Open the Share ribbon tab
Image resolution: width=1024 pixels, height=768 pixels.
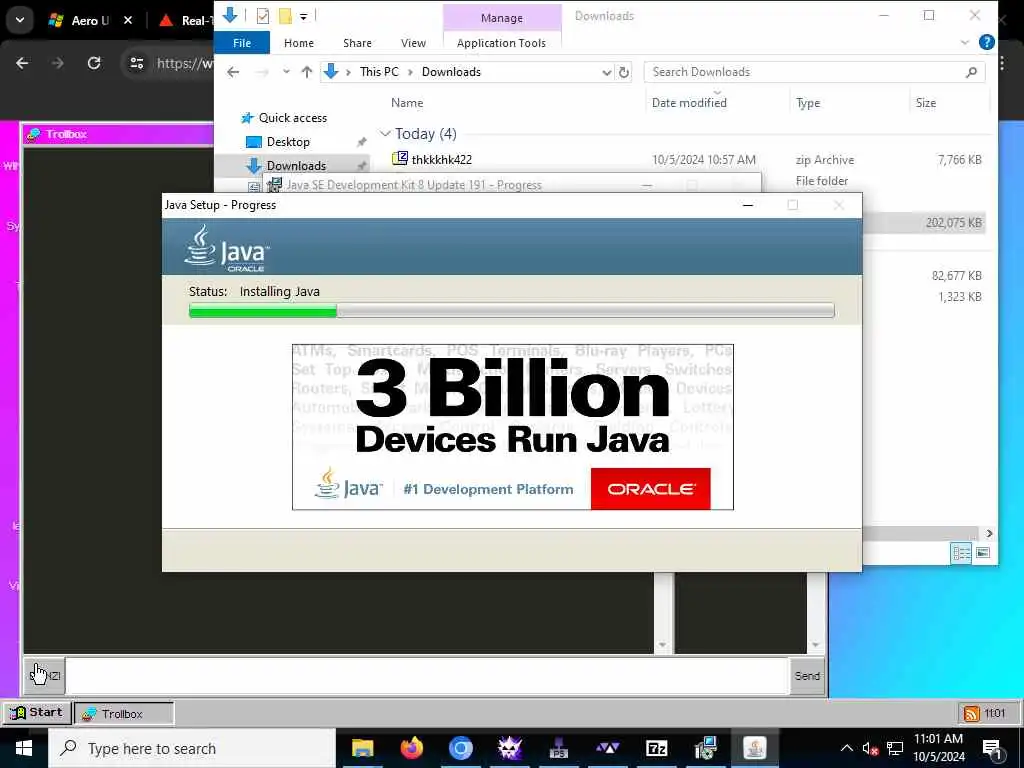click(357, 43)
